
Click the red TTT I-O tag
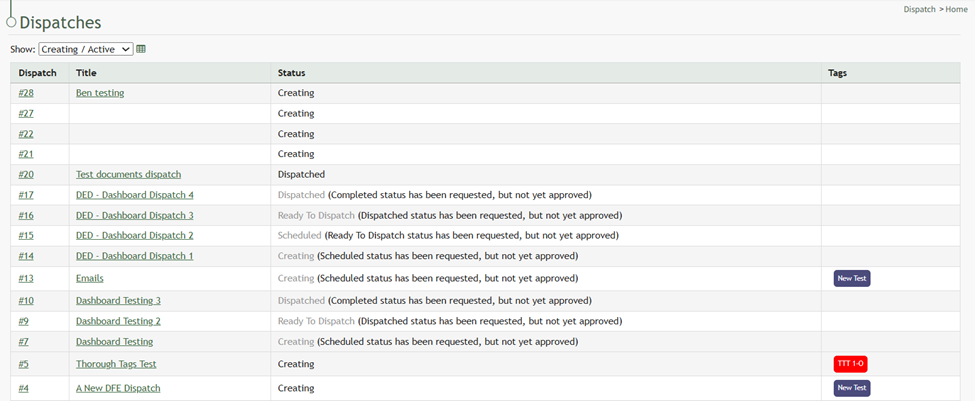click(x=850, y=364)
